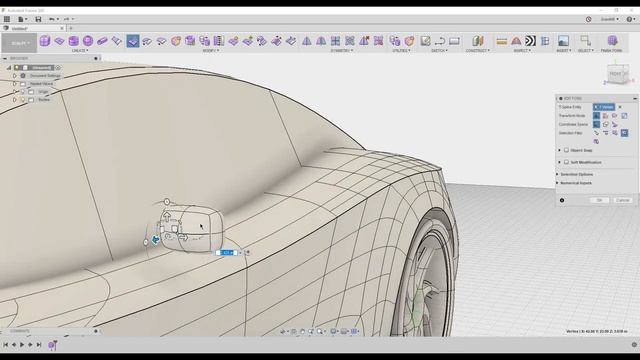
Task: Open the SCULPT workspace switcher
Action: [x=19, y=43]
